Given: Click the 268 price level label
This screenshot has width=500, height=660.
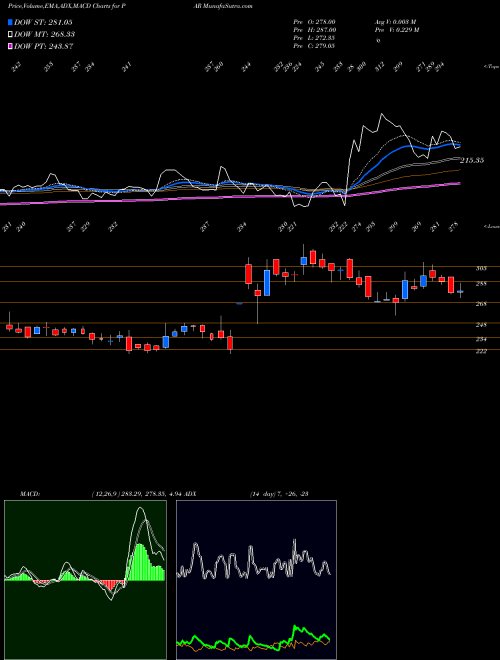Looking at the screenshot, I should pyautogui.click(x=481, y=304).
